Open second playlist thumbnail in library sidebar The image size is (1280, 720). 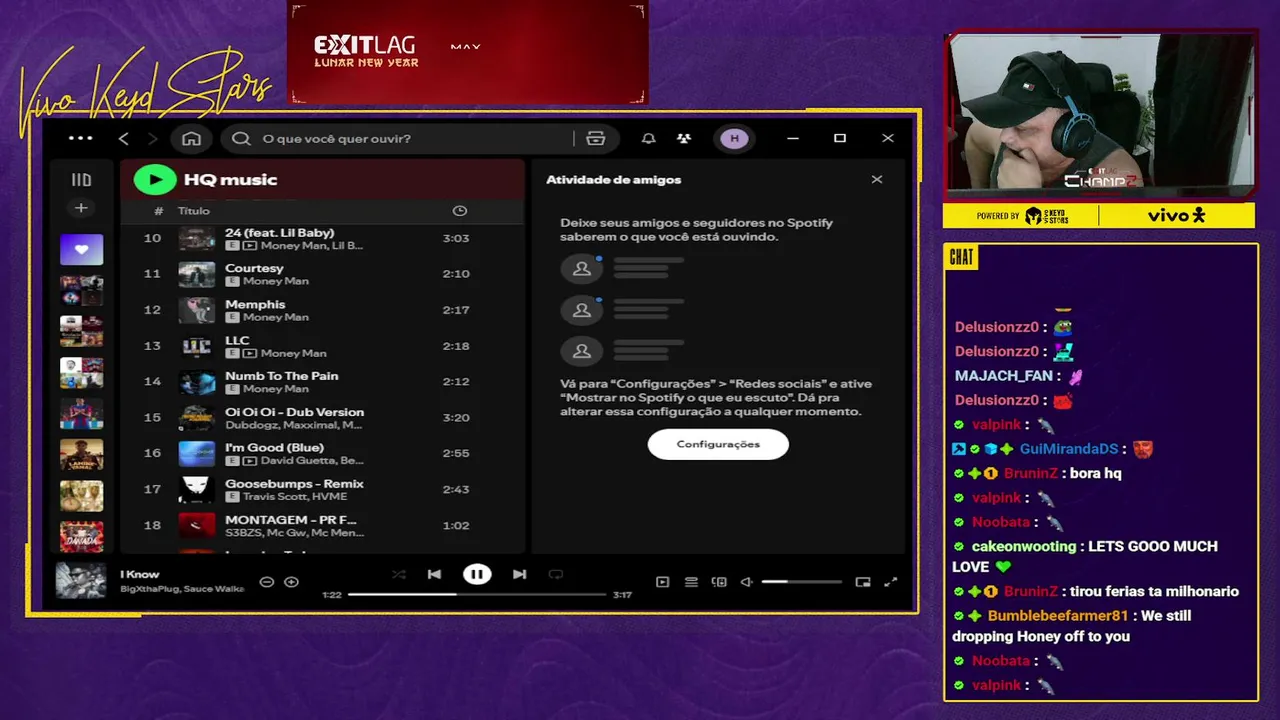[81, 290]
